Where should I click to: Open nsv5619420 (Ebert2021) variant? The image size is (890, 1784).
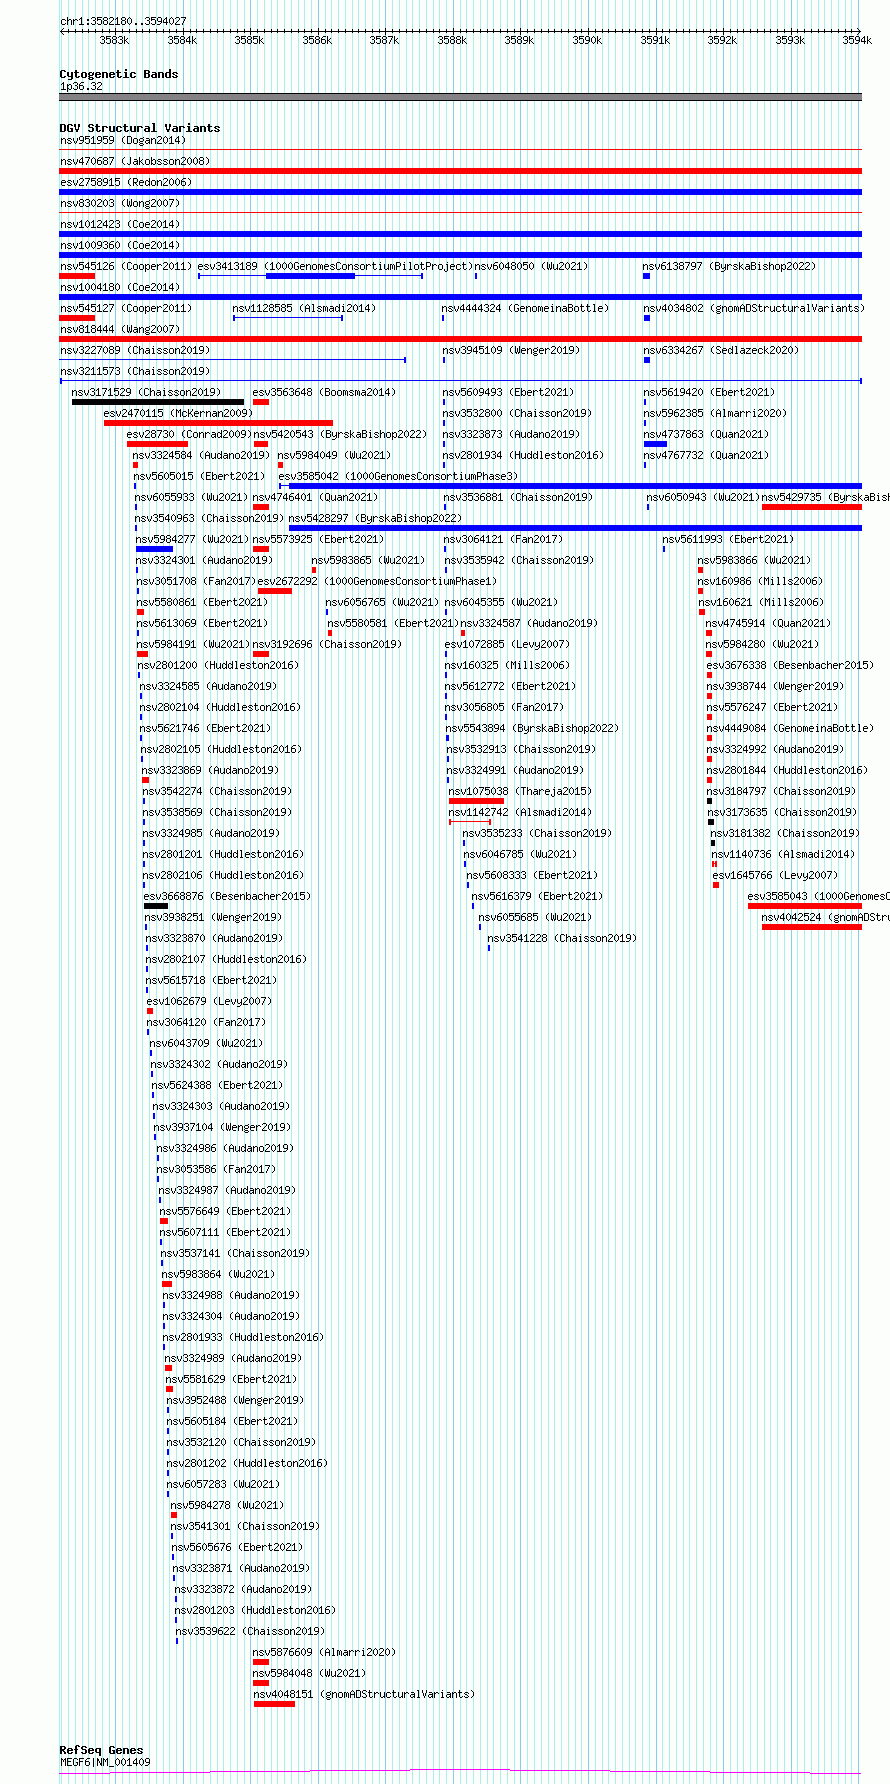(x=710, y=392)
